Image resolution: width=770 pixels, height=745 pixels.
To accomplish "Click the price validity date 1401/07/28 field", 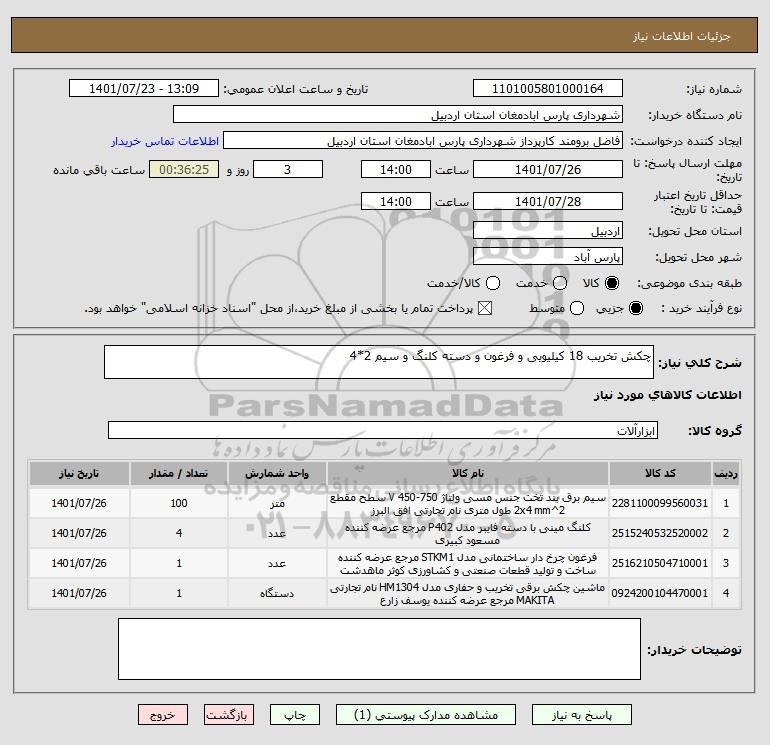I will [x=548, y=202].
